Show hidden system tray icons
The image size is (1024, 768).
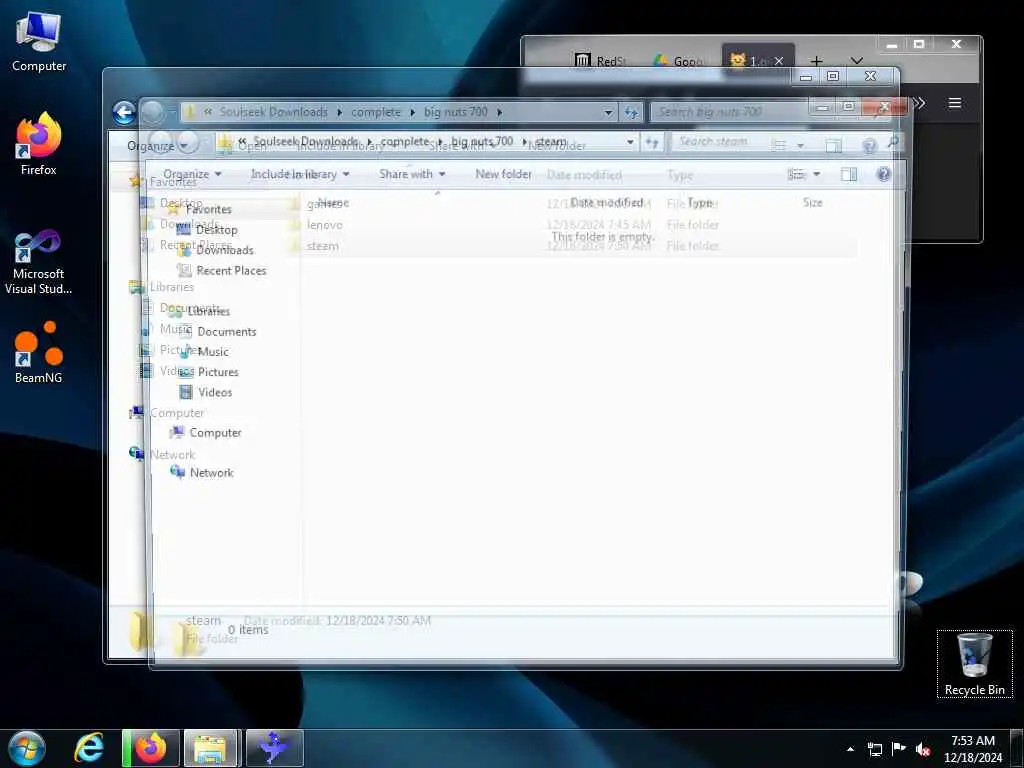[850, 749]
